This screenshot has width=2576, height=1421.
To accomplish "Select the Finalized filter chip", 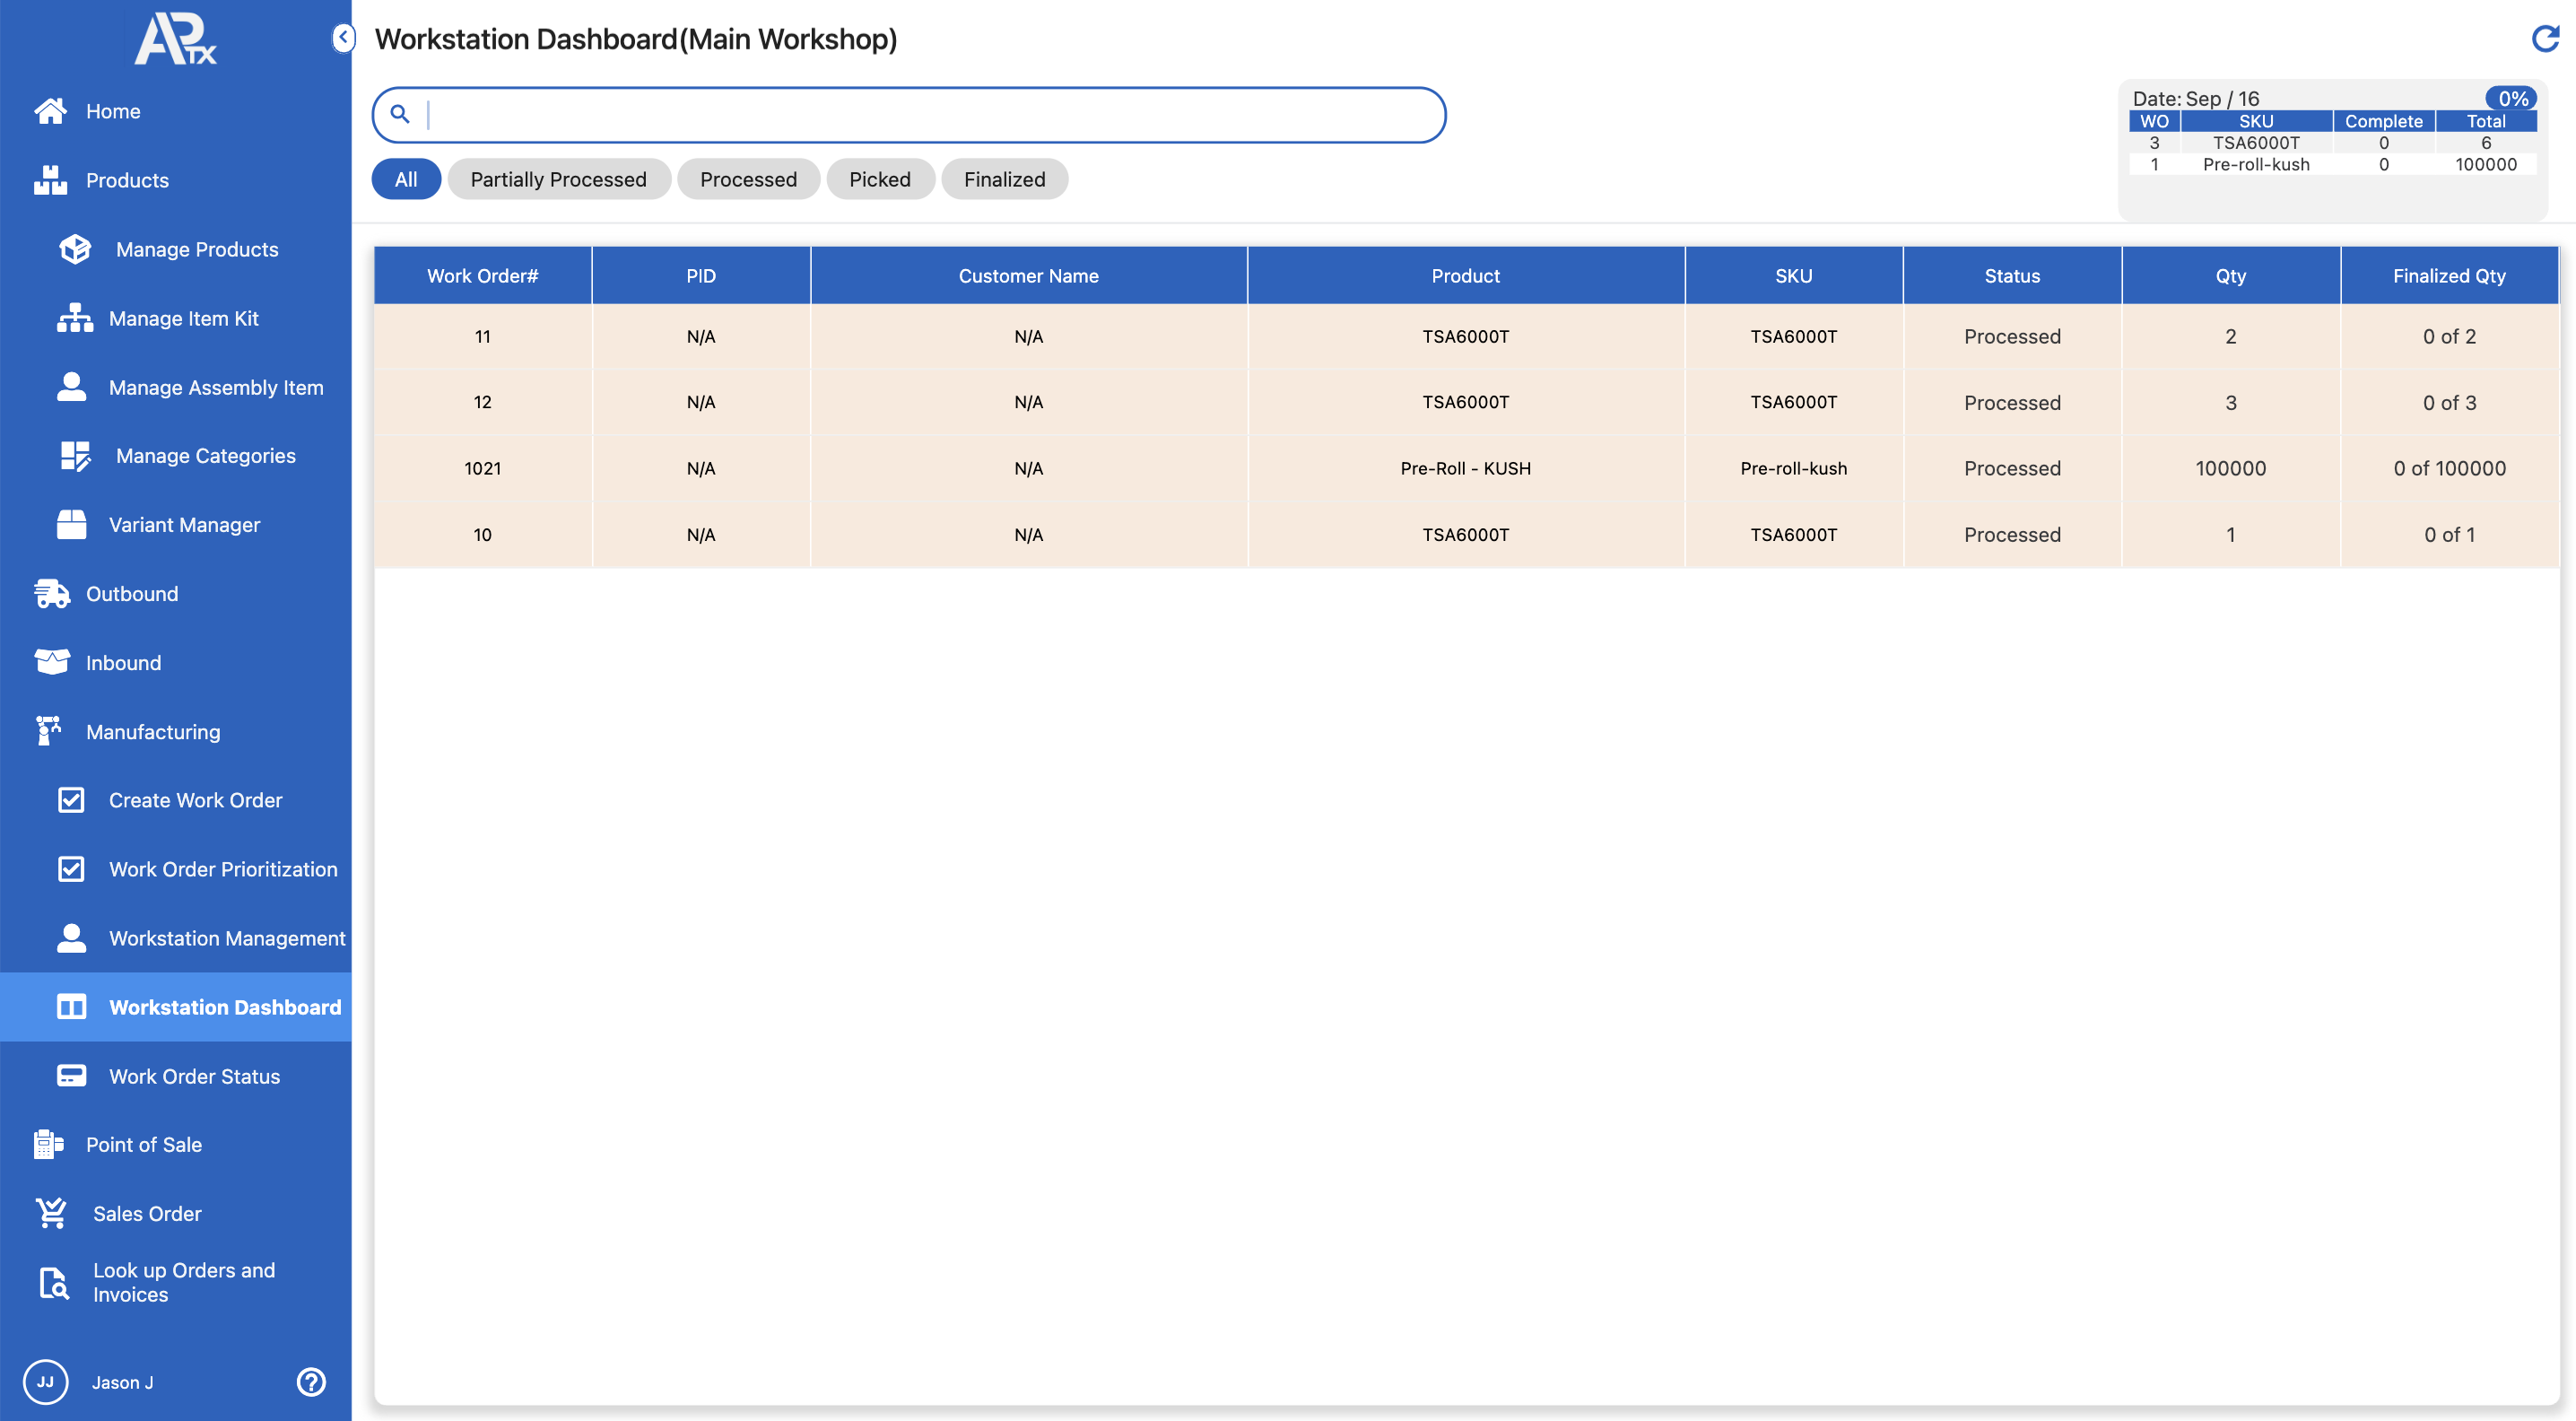I will coord(1004,179).
